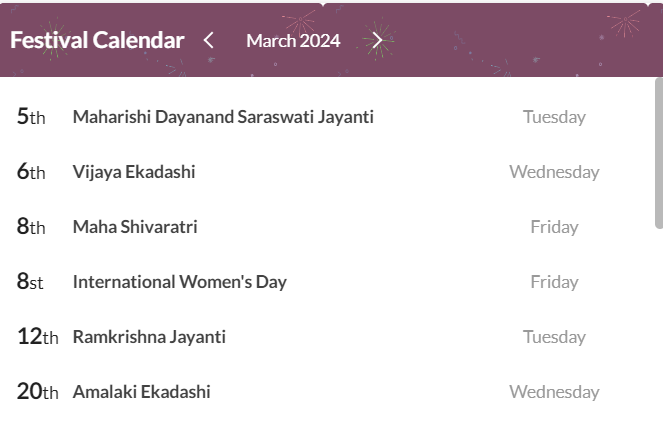Go to the previous month arrow

[x=209, y=40]
